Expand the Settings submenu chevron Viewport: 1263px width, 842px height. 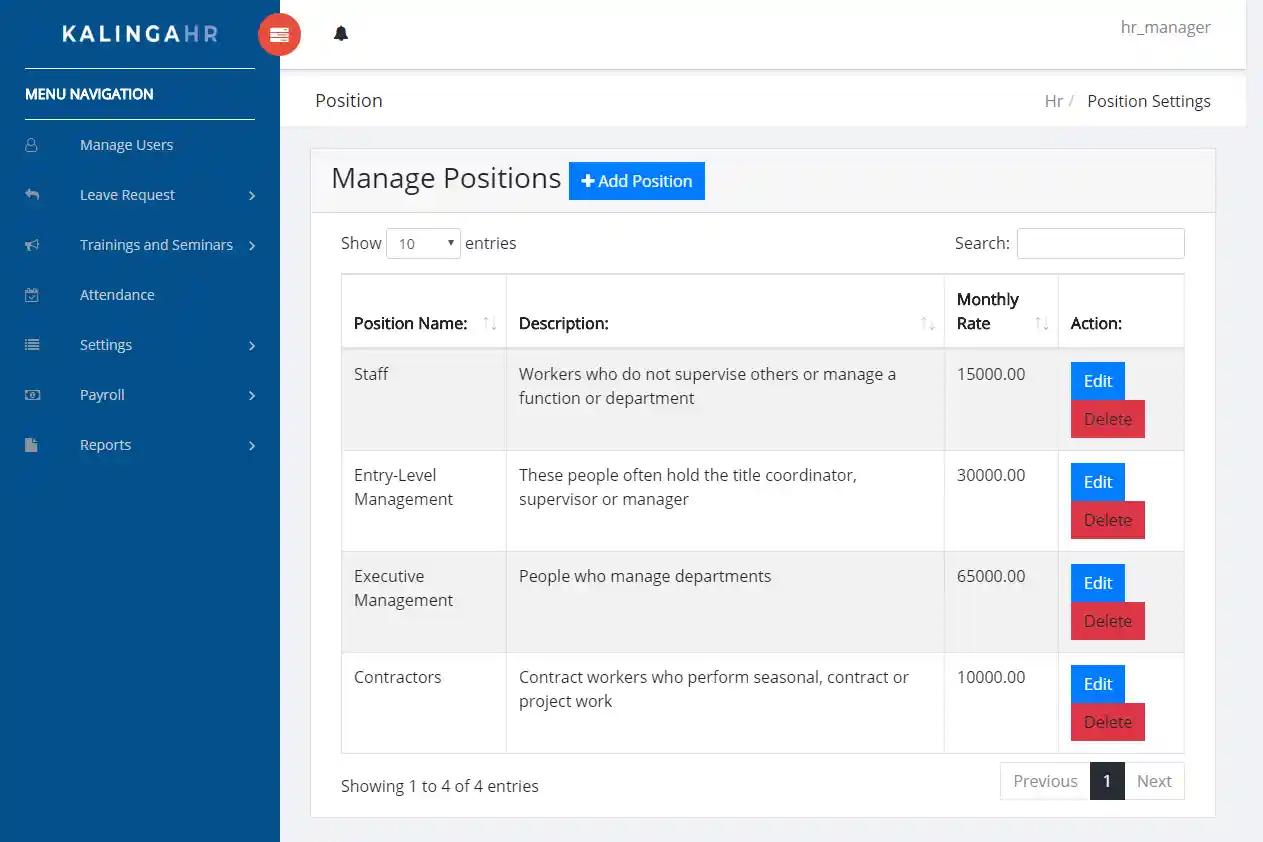(252, 346)
